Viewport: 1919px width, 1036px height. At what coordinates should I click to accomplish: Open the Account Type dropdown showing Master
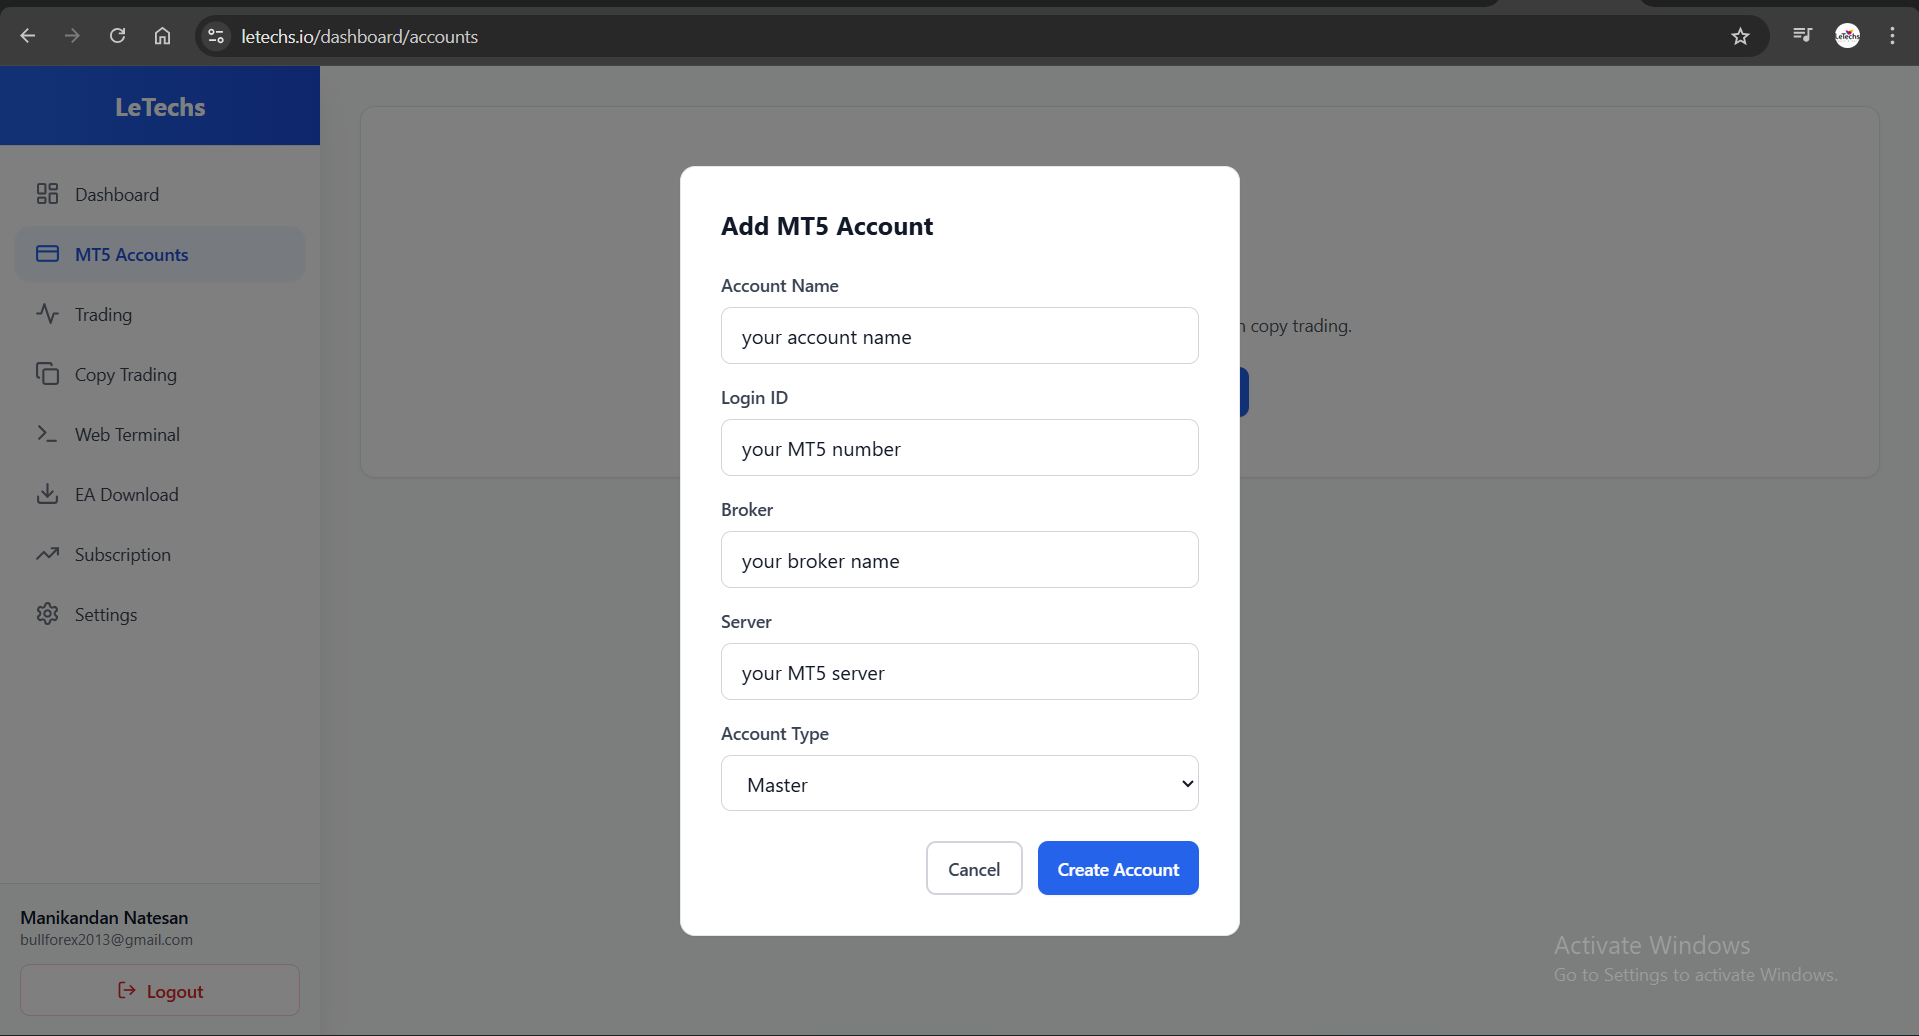(x=959, y=783)
